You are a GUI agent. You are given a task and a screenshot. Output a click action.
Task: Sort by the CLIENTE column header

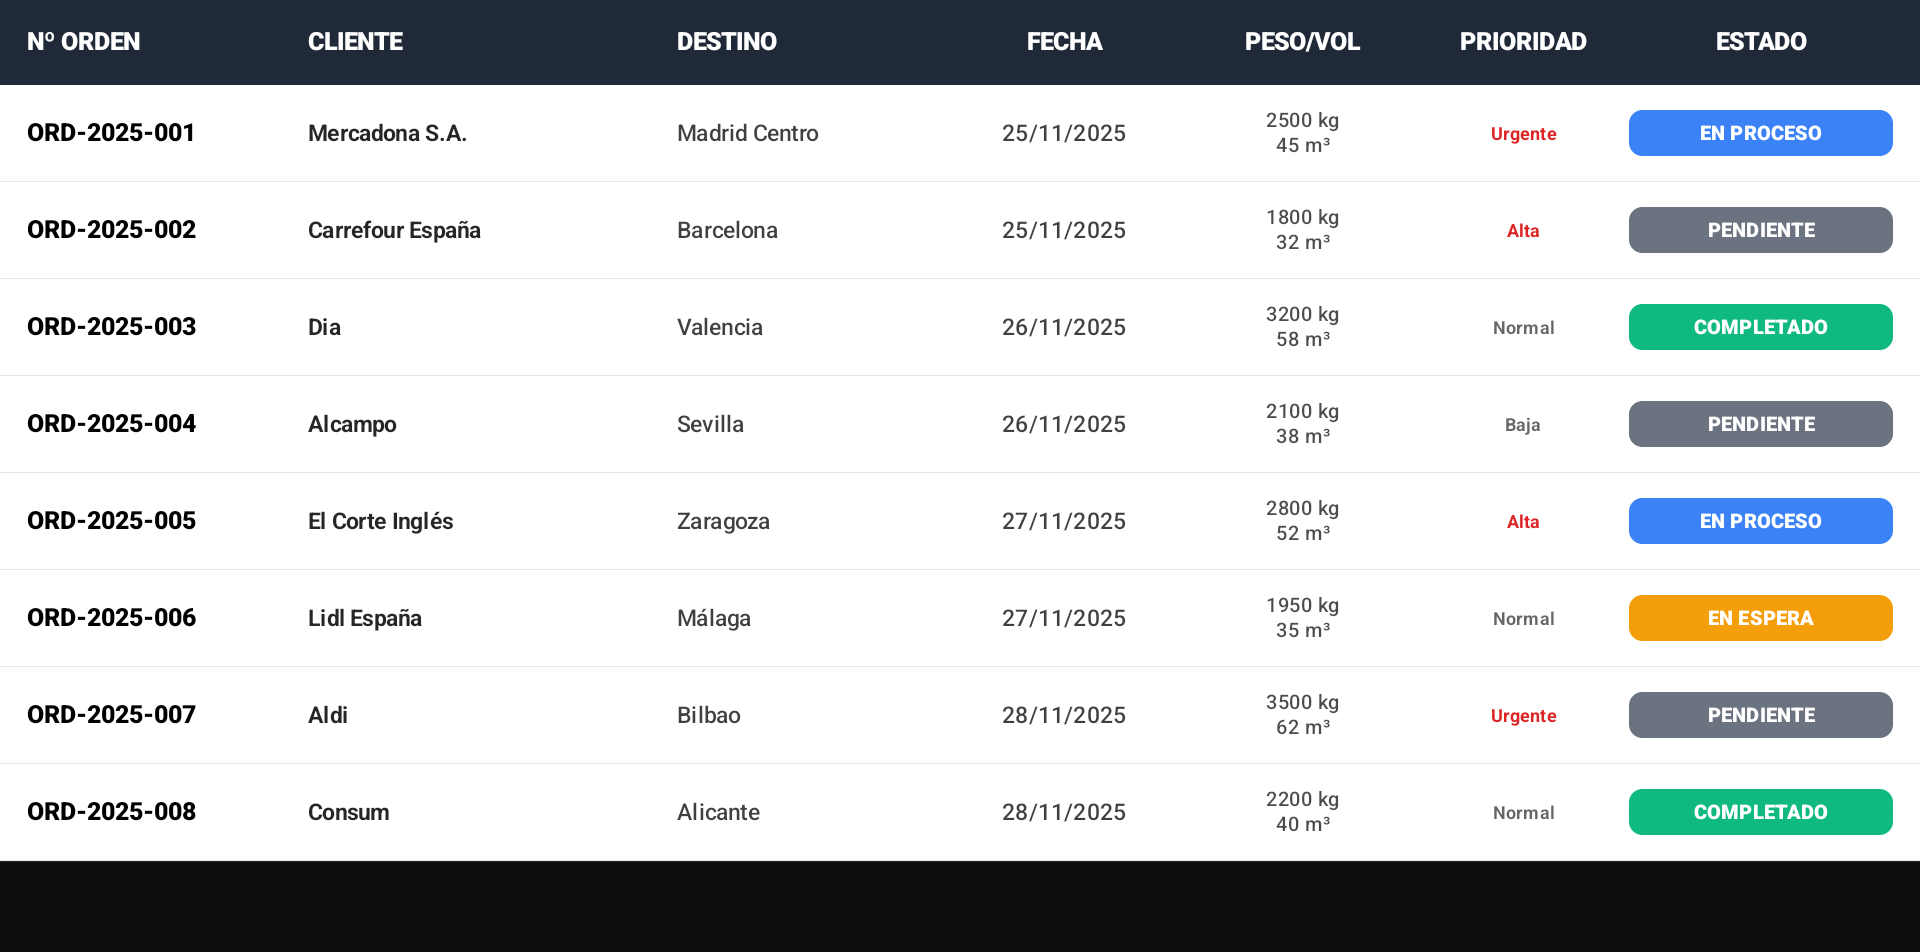(355, 42)
